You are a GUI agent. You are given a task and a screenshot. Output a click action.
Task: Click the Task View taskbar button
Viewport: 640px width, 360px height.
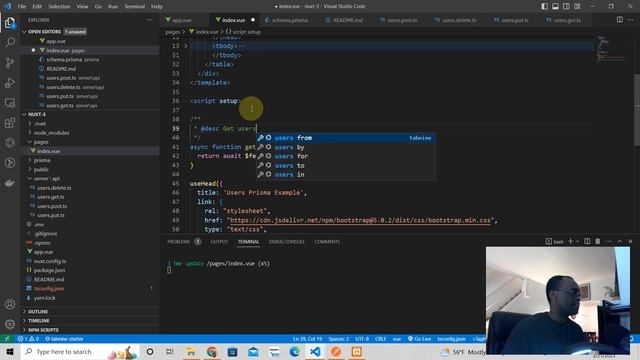pyautogui.click(x=170, y=351)
